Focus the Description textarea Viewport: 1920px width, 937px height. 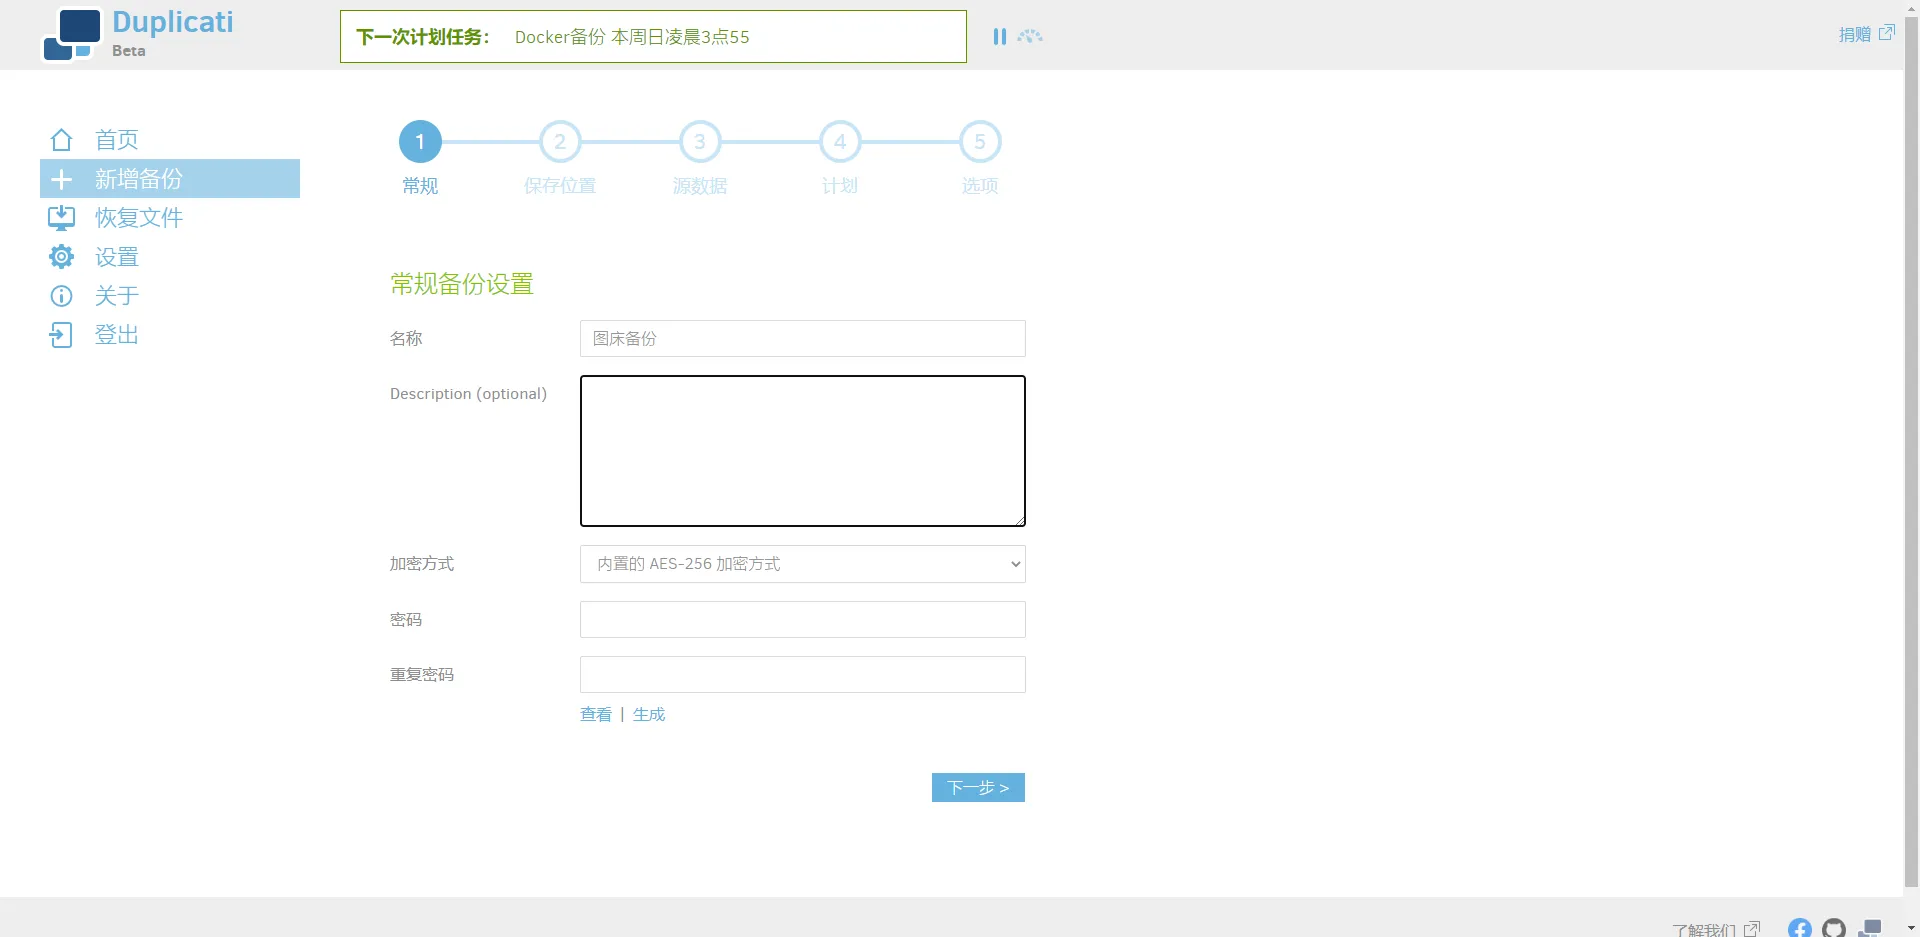[803, 451]
